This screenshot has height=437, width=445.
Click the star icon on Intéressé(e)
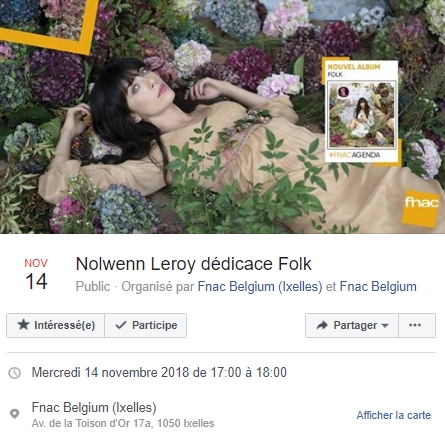(x=23, y=324)
